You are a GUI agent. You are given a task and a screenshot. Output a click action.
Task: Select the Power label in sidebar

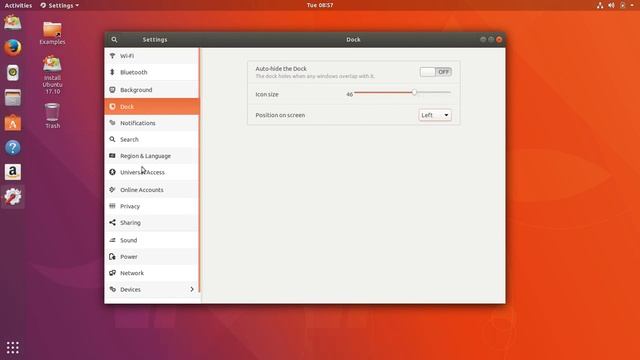[x=129, y=256]
